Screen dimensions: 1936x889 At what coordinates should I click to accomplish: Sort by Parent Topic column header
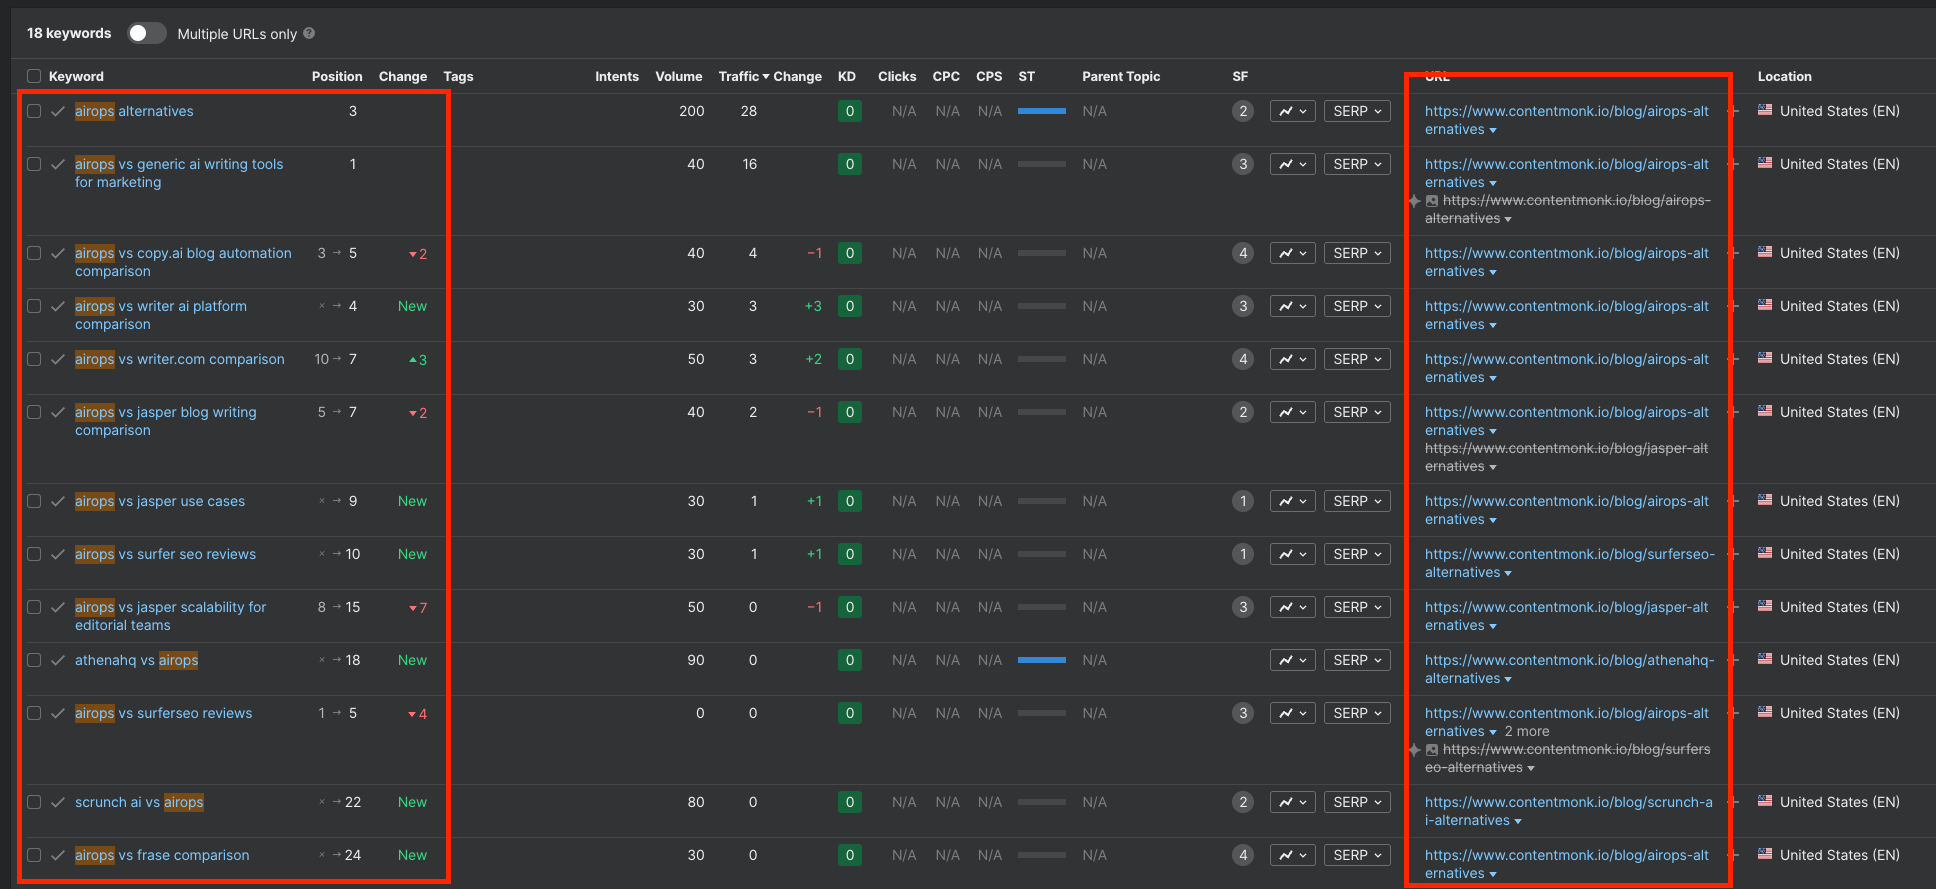point(1121,76)
